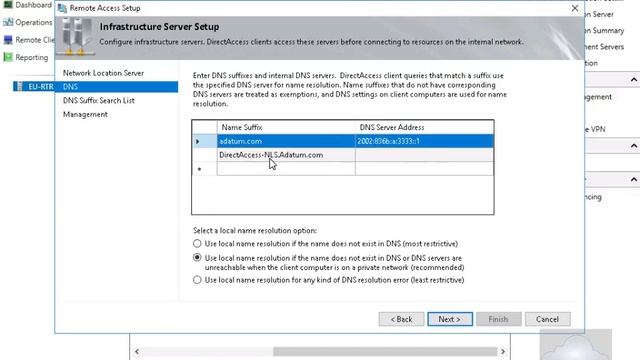
Task: Select the adatum.com name suffix cell
Action: click(x=286, y=141)
